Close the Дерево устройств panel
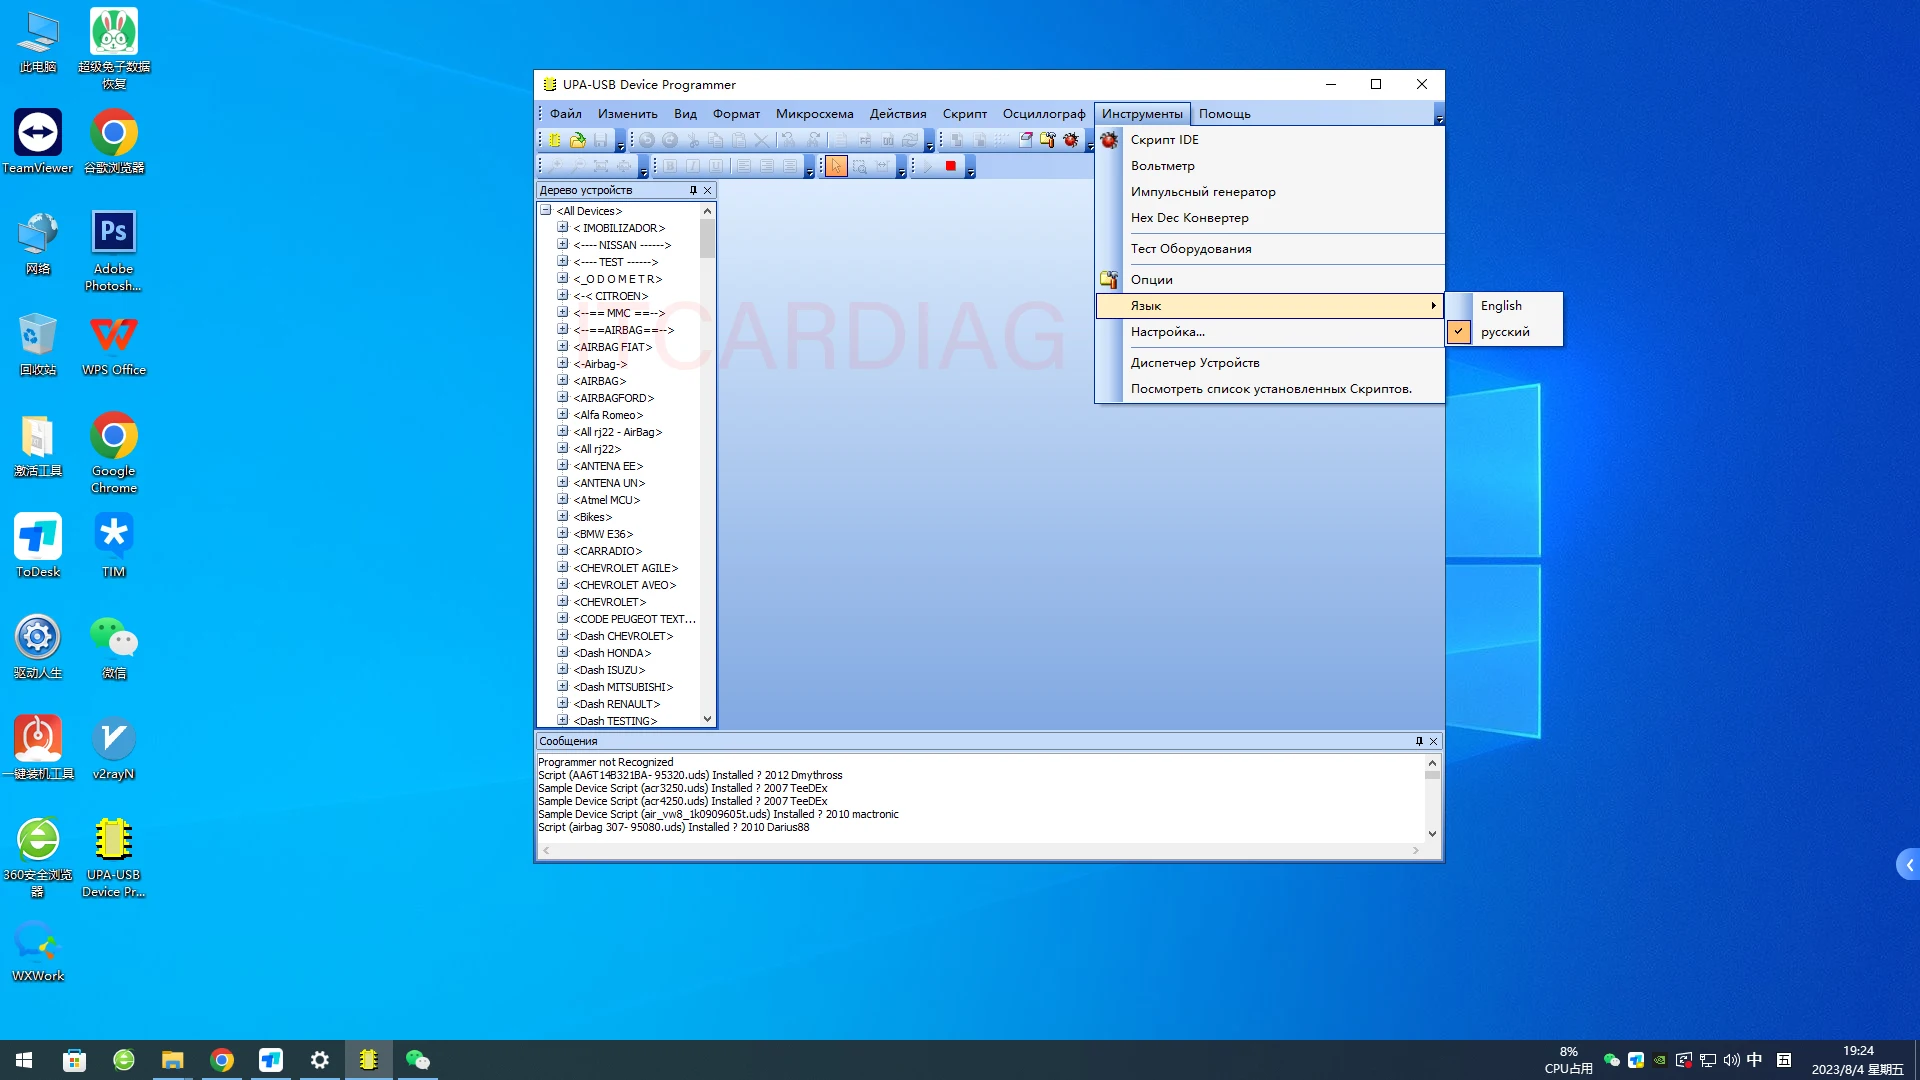Image resolution: width=1920 pixels, height=1080 pixels. [x=708, y=190]
